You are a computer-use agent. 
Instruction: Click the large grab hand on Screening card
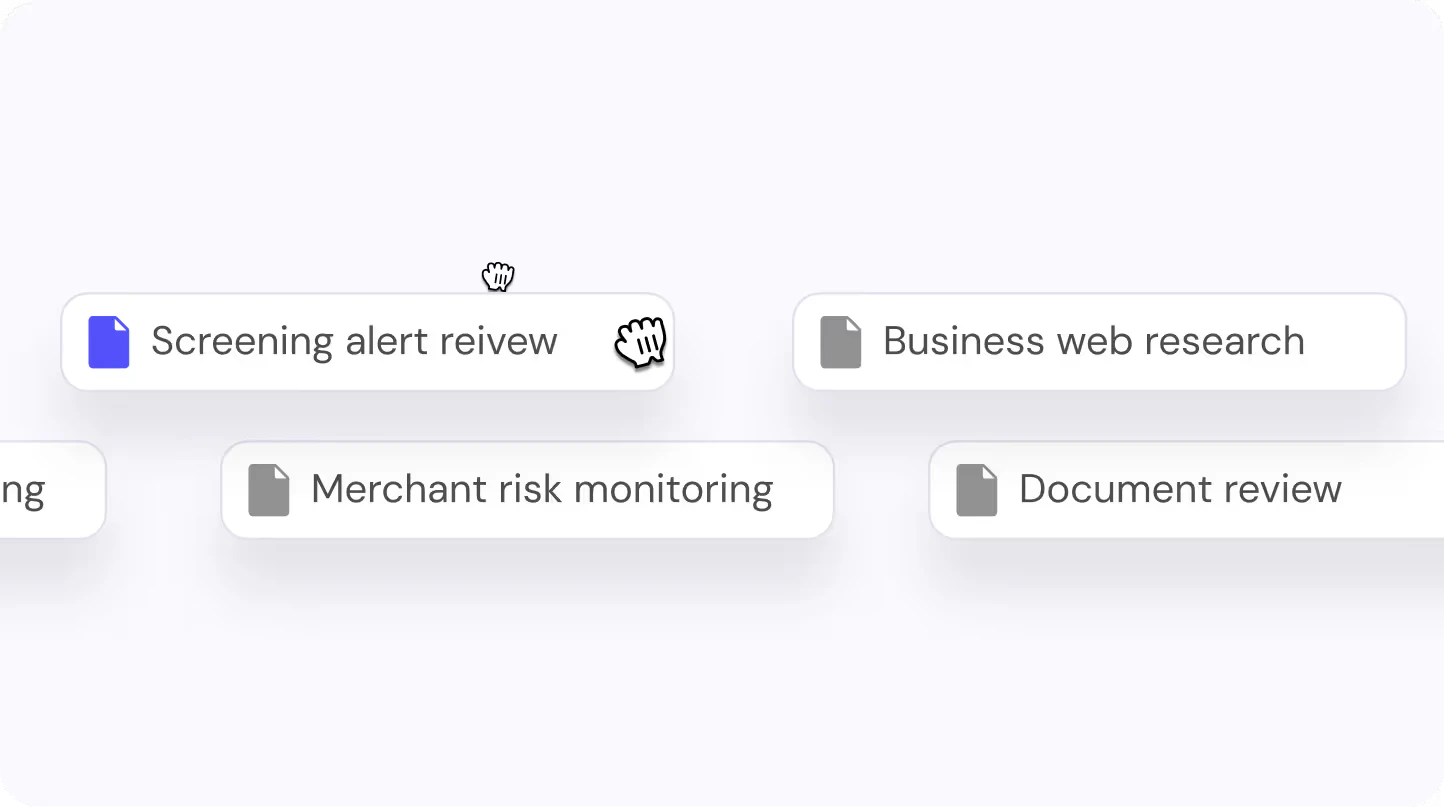tap(641, 342)
